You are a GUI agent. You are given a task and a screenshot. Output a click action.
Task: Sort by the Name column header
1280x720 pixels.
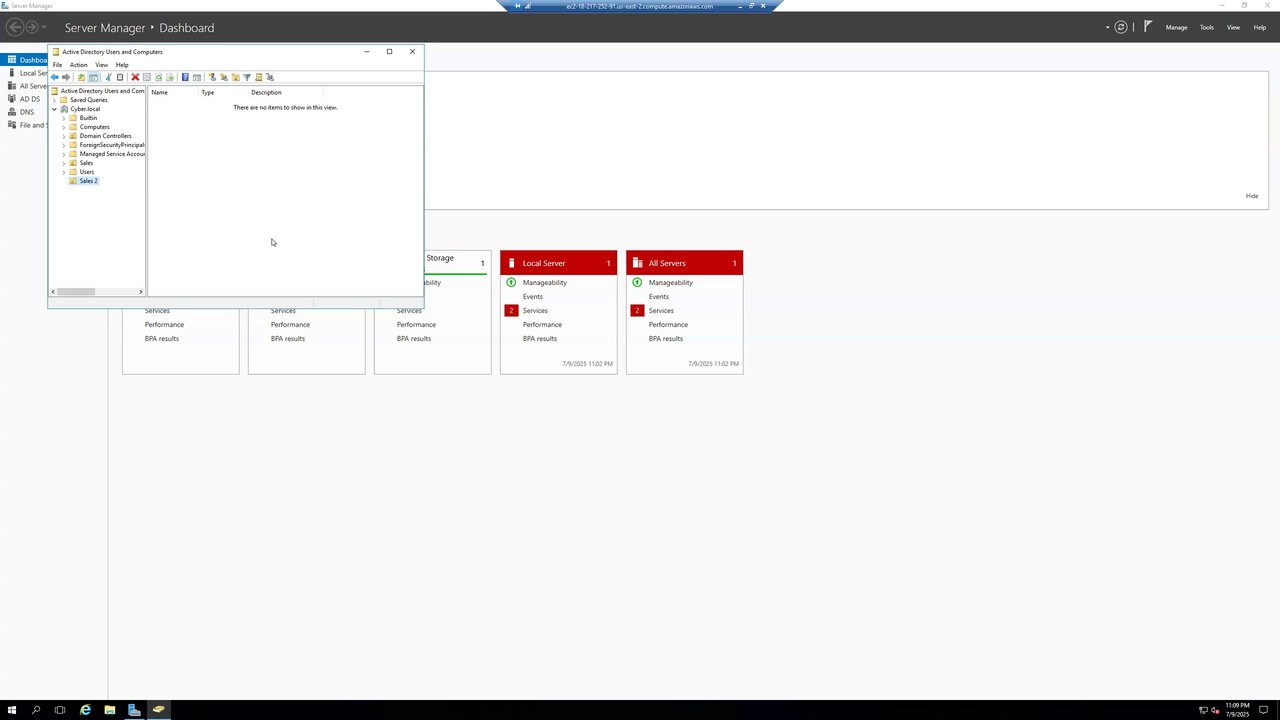[173, 92]
